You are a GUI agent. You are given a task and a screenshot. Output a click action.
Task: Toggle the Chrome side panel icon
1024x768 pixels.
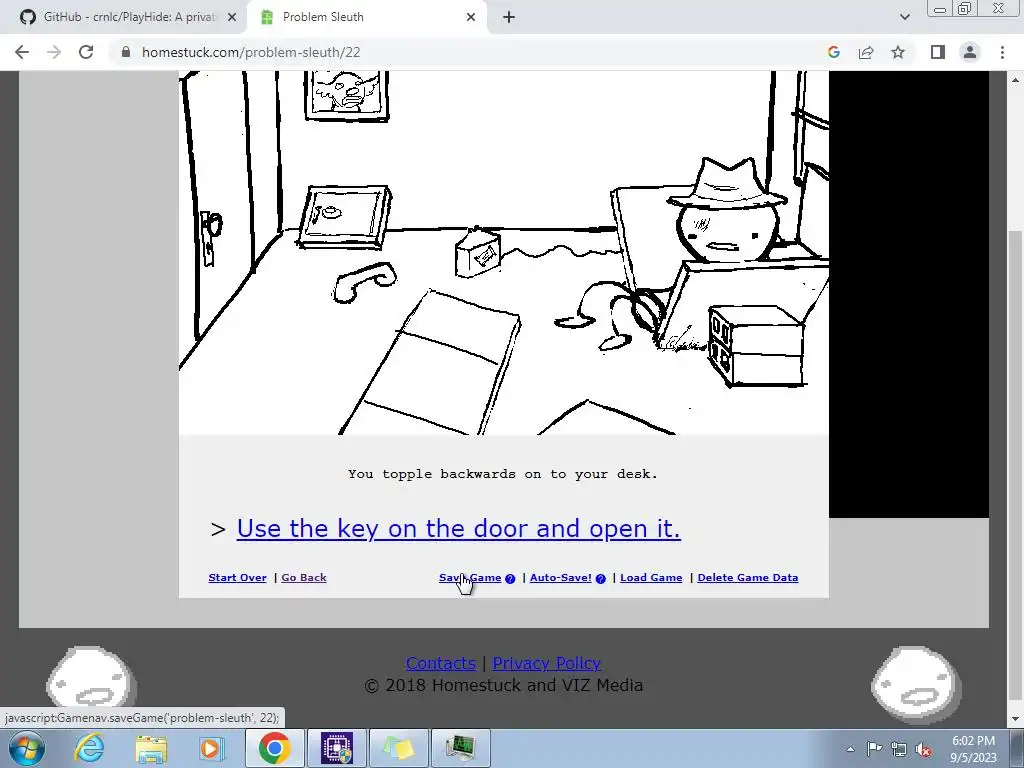tap(938, 52)
